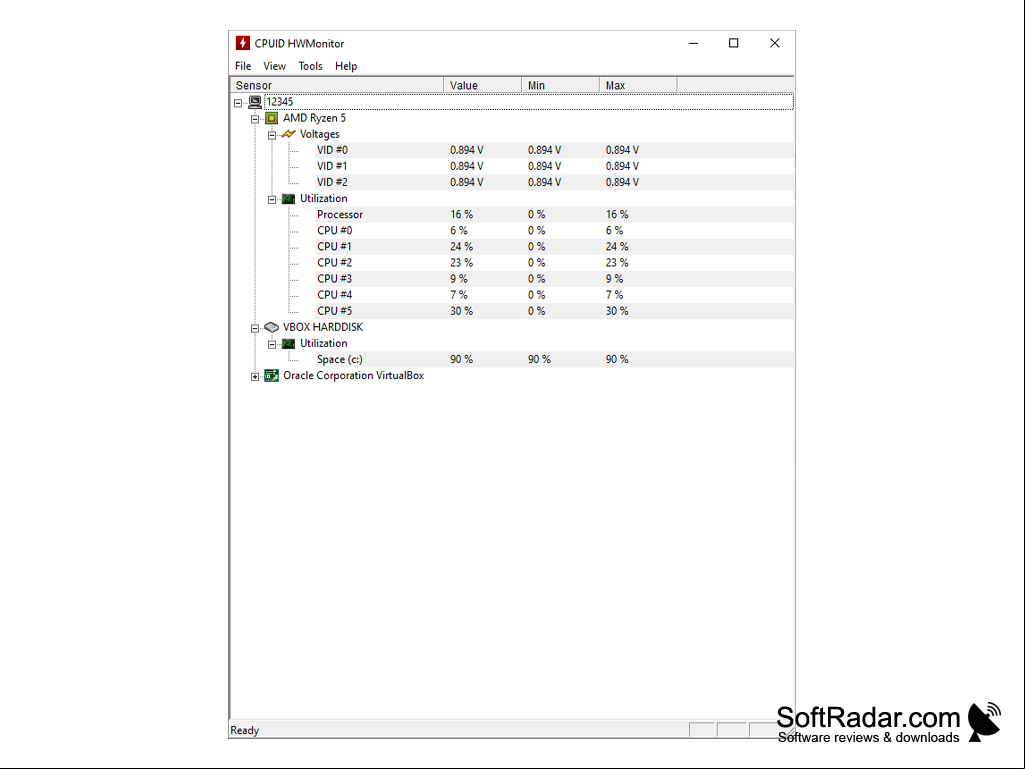Open the Tools menu
This screenshot has height=769, width=1025.
pos(311,66)
